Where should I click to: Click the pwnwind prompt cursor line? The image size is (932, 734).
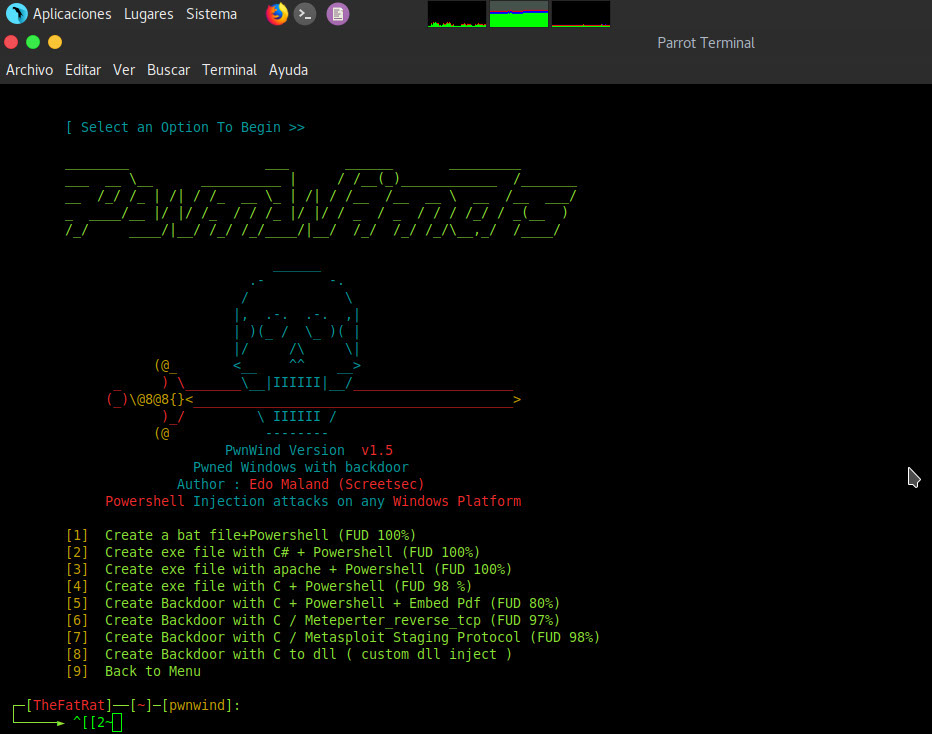[x=116, y=722]
